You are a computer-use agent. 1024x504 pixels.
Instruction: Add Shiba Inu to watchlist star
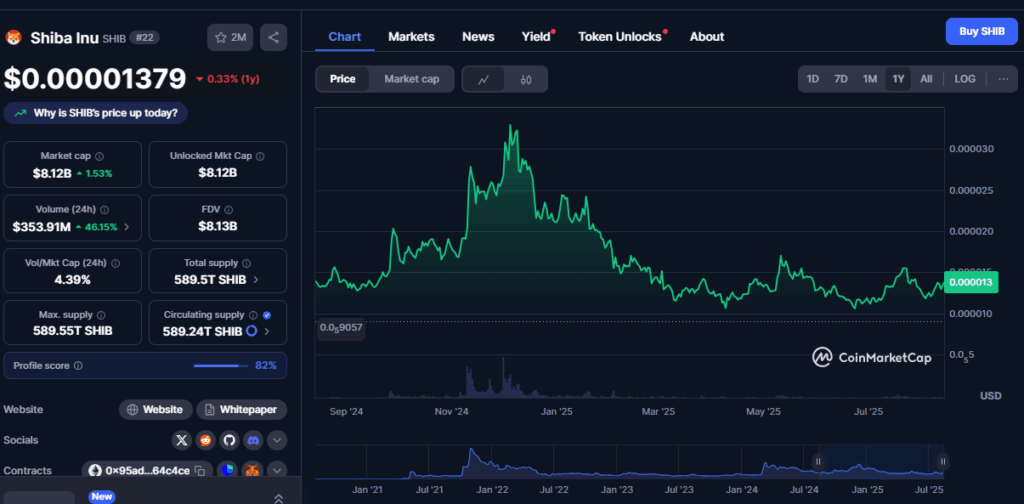coord(230,38)
